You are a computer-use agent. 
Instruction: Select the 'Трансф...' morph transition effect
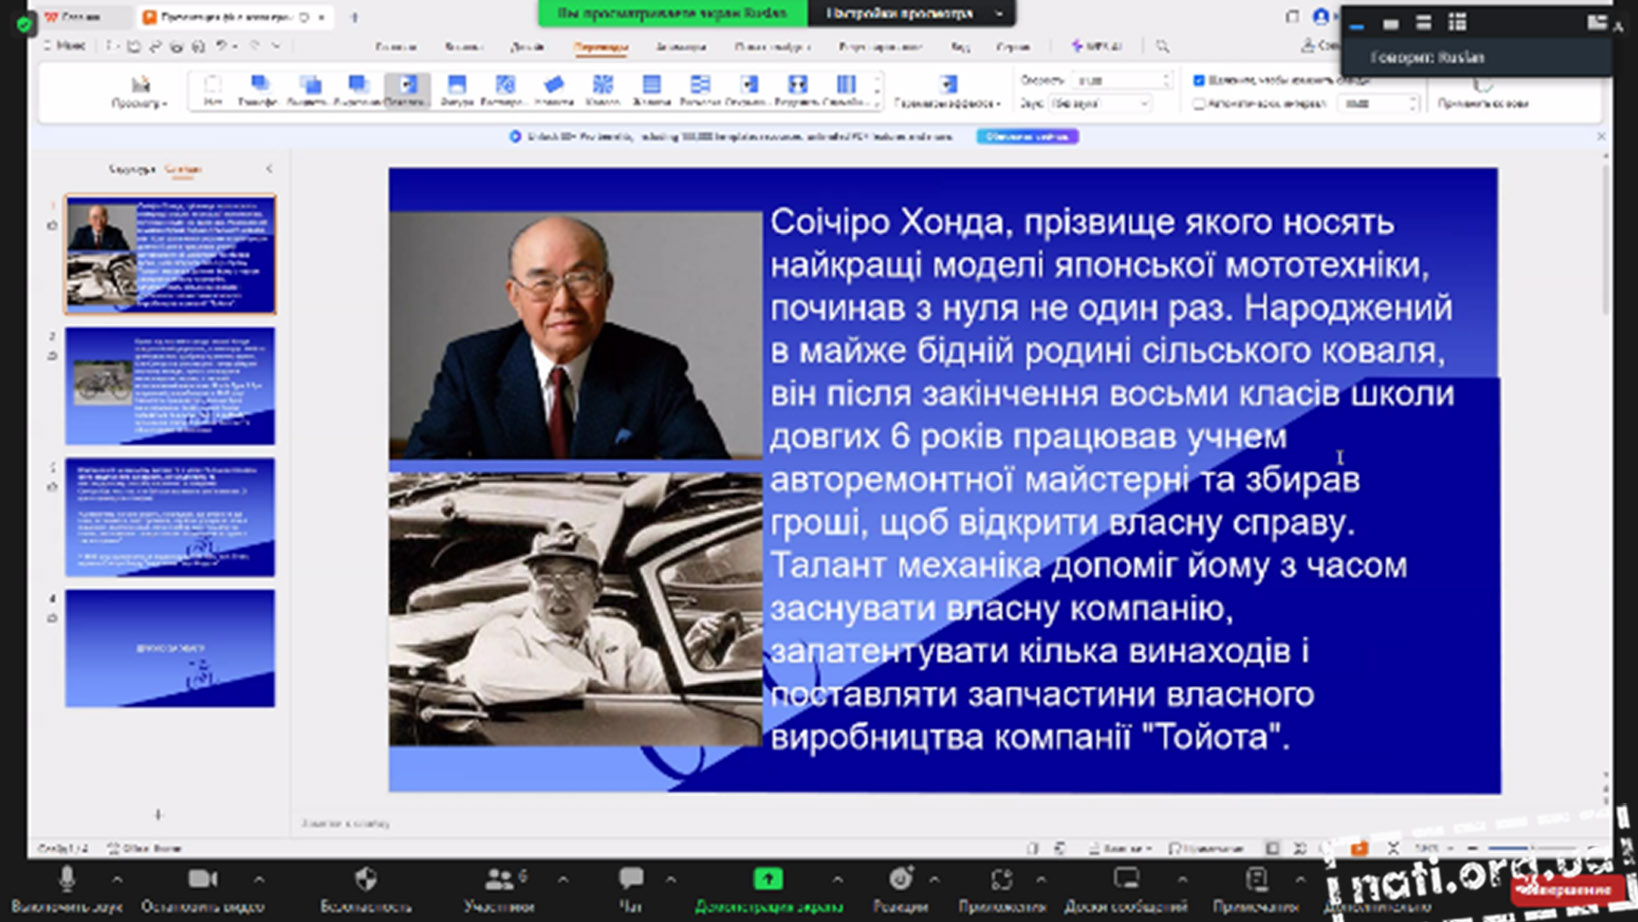point(259,90)
